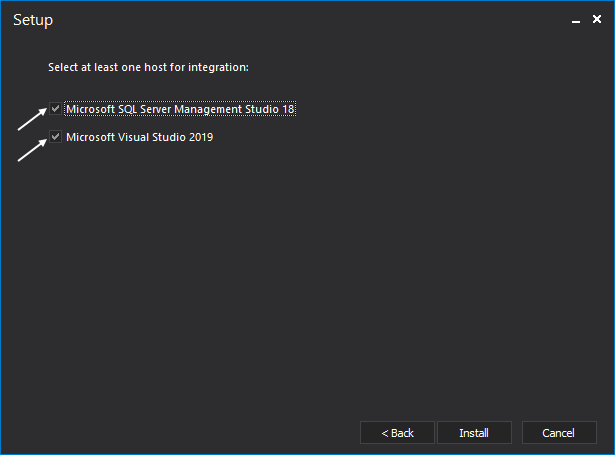The height and width of the screenshot is (455, 615).
Task: Toggle the Microsoft Visual Studio 2019 checkbox
Action: point(55,137)
